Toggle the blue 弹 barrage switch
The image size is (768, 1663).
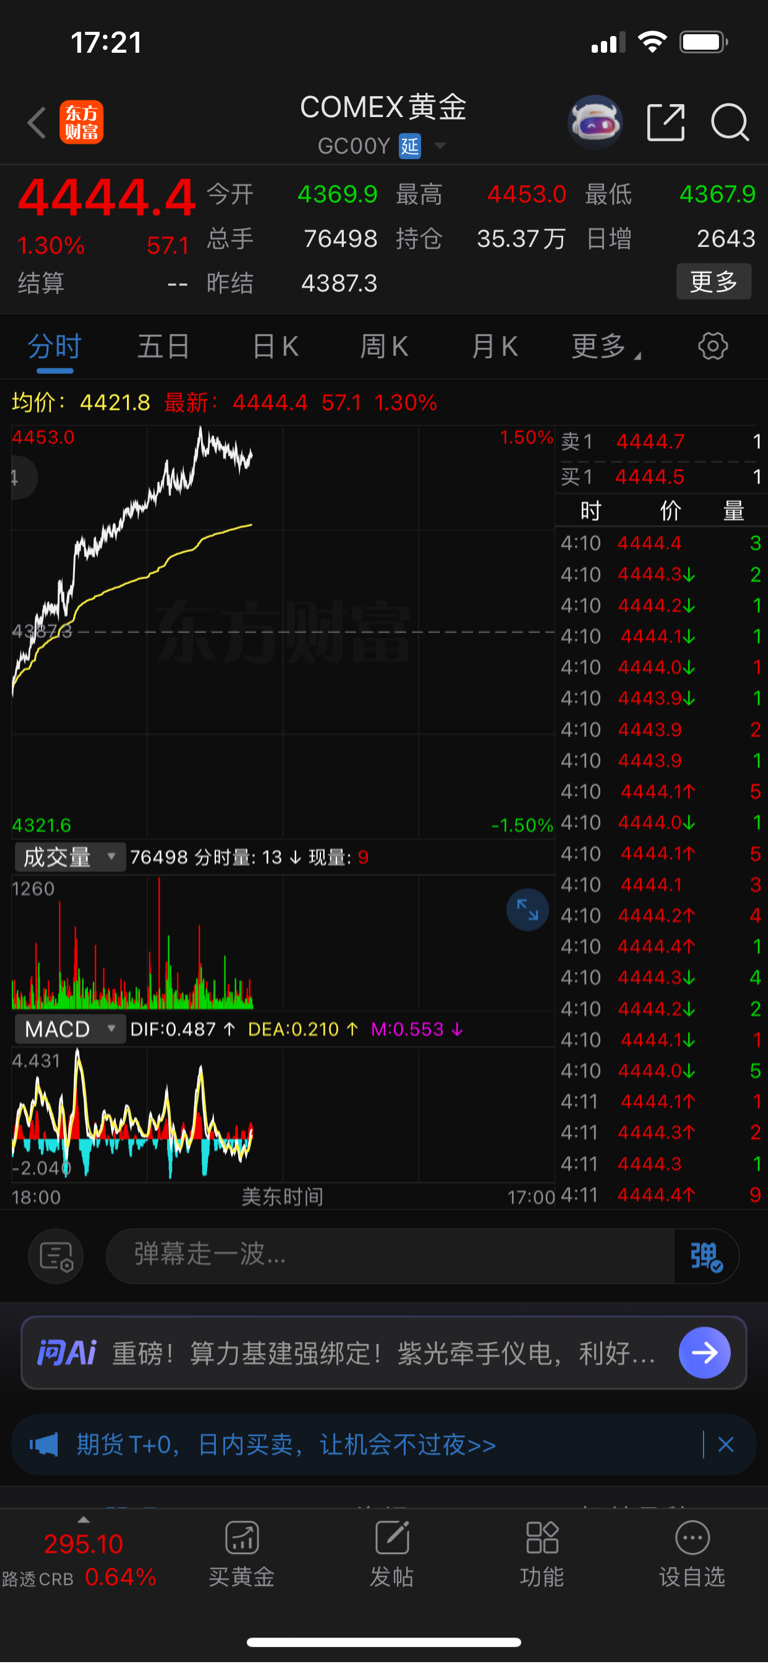pyautogui.click(x=707, y=1256)
